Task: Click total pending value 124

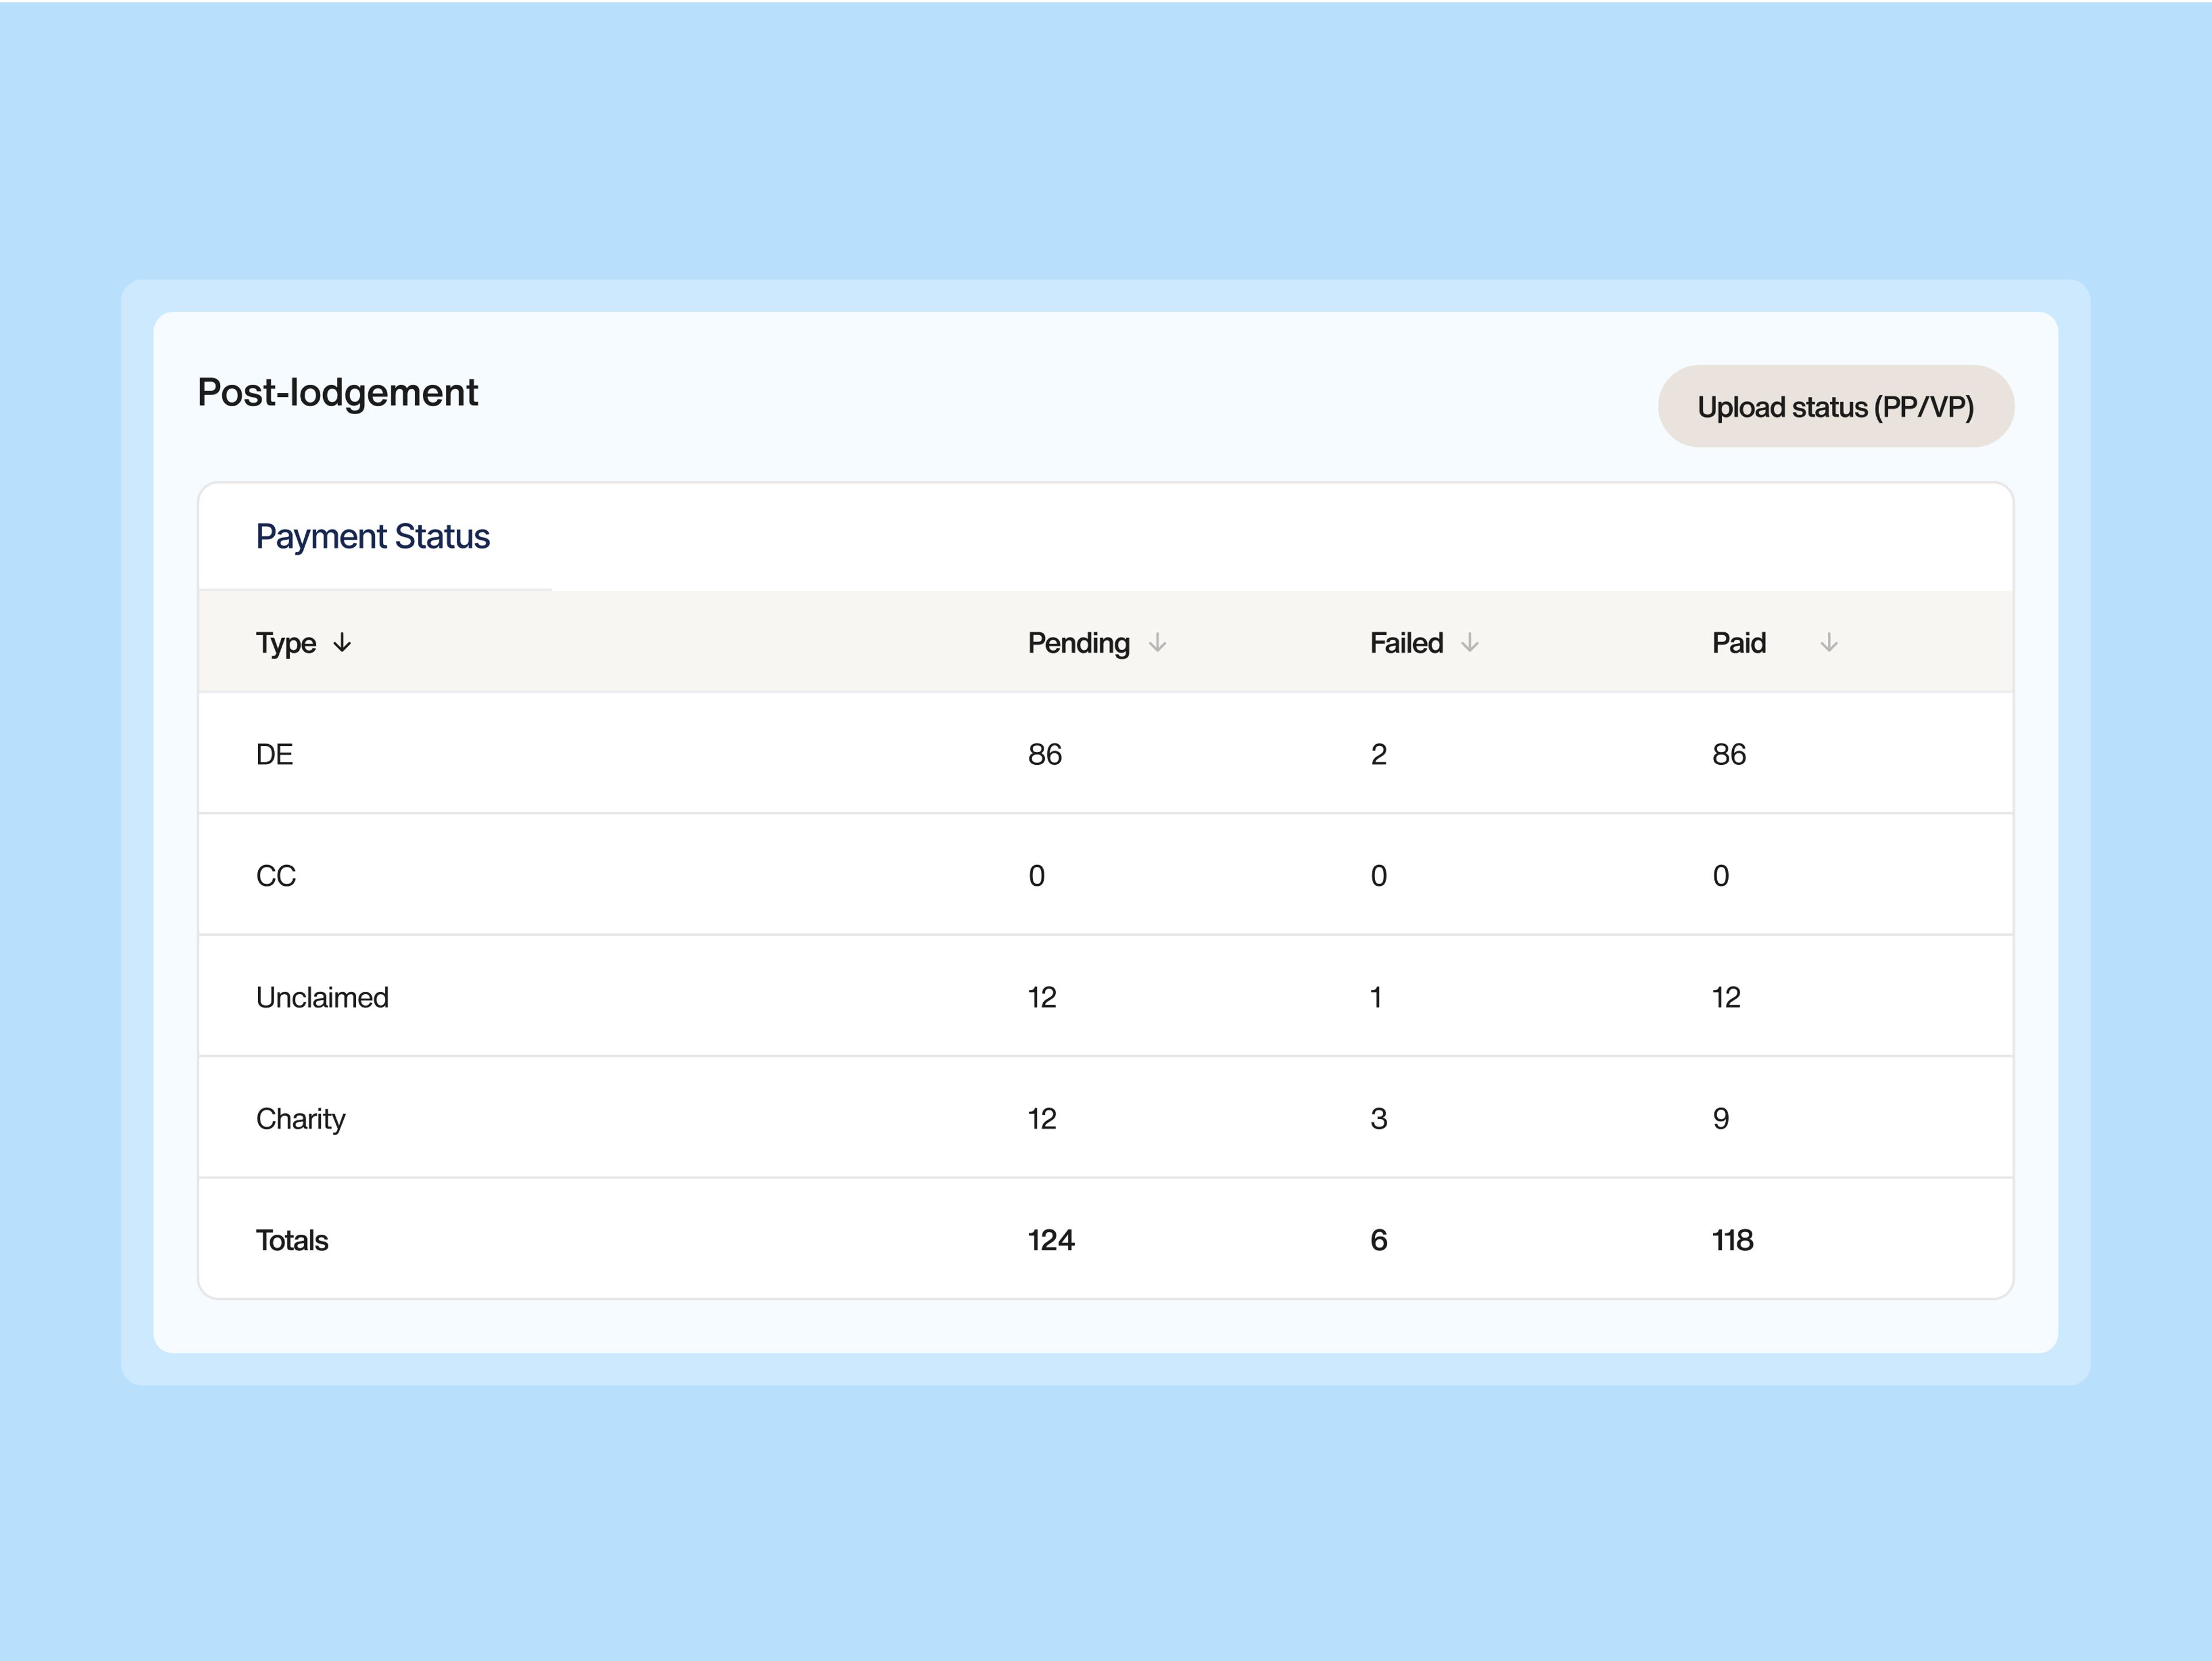Action: [x=1050, y=1241]
